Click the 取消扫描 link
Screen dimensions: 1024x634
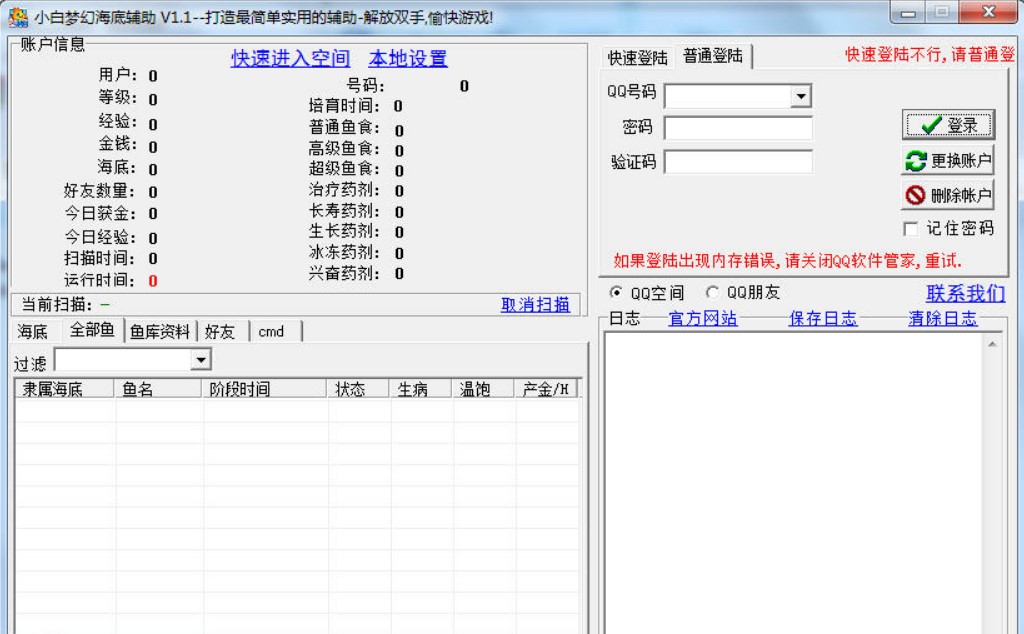click(x=536, y=304)
